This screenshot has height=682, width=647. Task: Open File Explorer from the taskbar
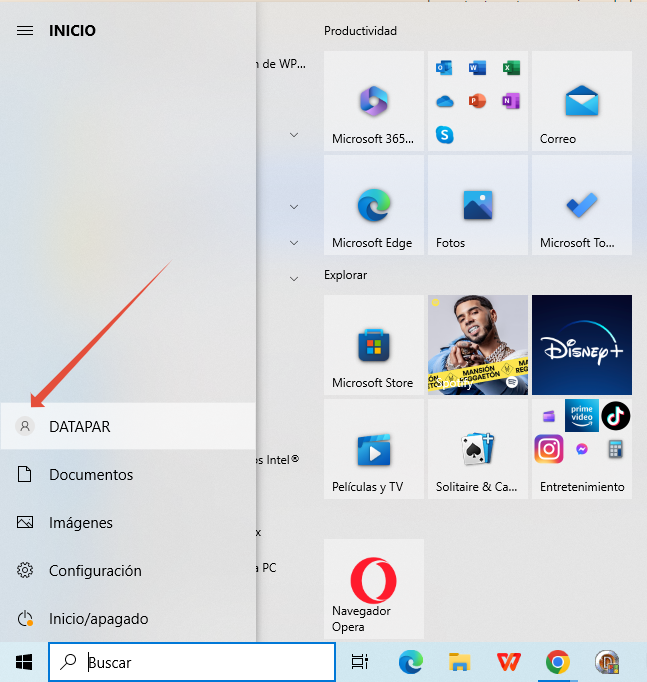[460, 662]
